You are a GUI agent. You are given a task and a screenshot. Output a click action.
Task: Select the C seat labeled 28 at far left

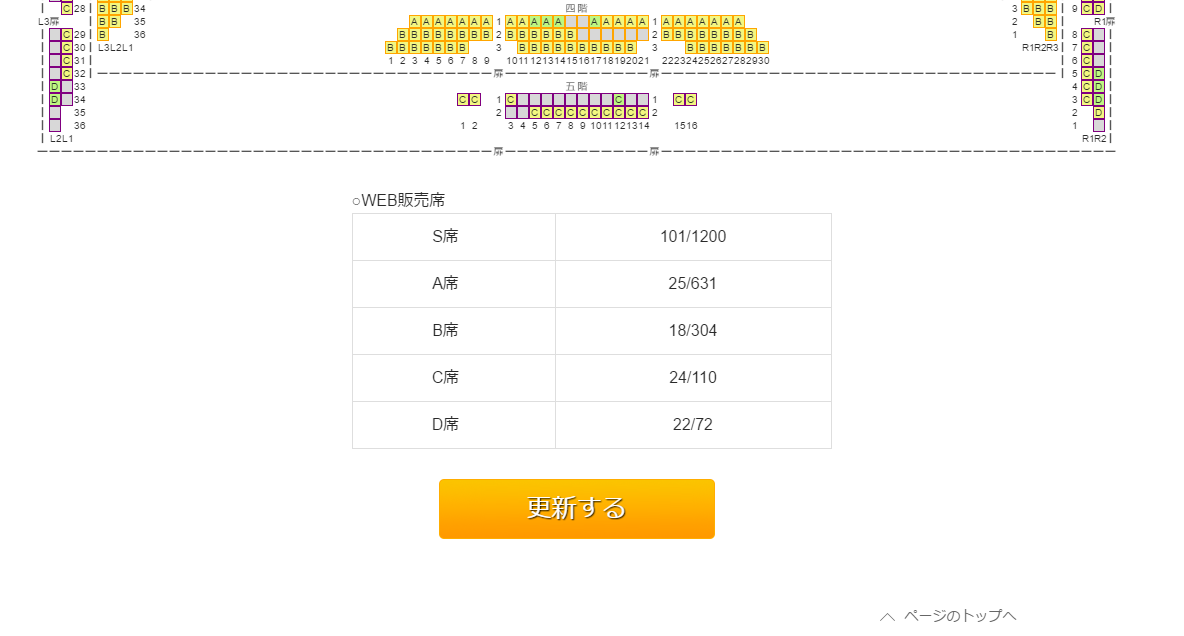tap(67, 9)
